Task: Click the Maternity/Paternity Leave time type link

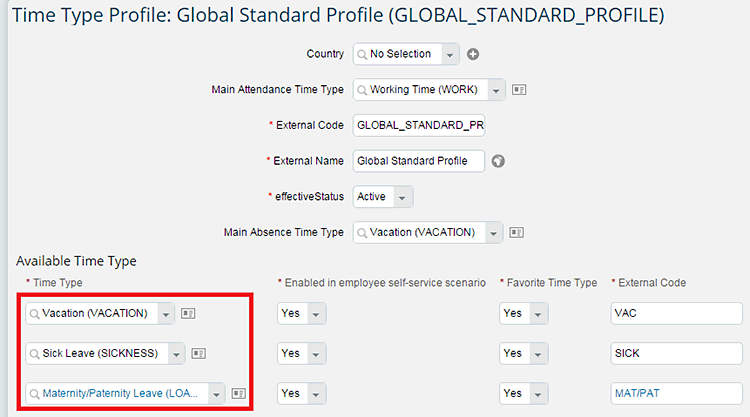Action: click(120, 394)
